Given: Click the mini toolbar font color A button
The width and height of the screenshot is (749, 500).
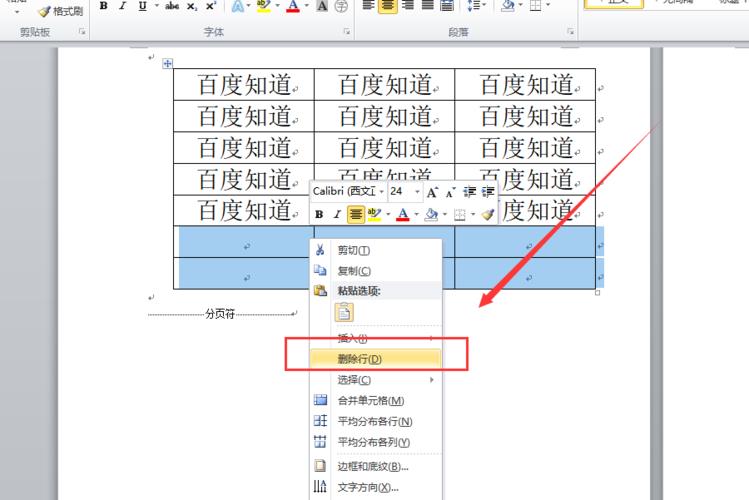Looking at the screenshot, I should 404,214.
